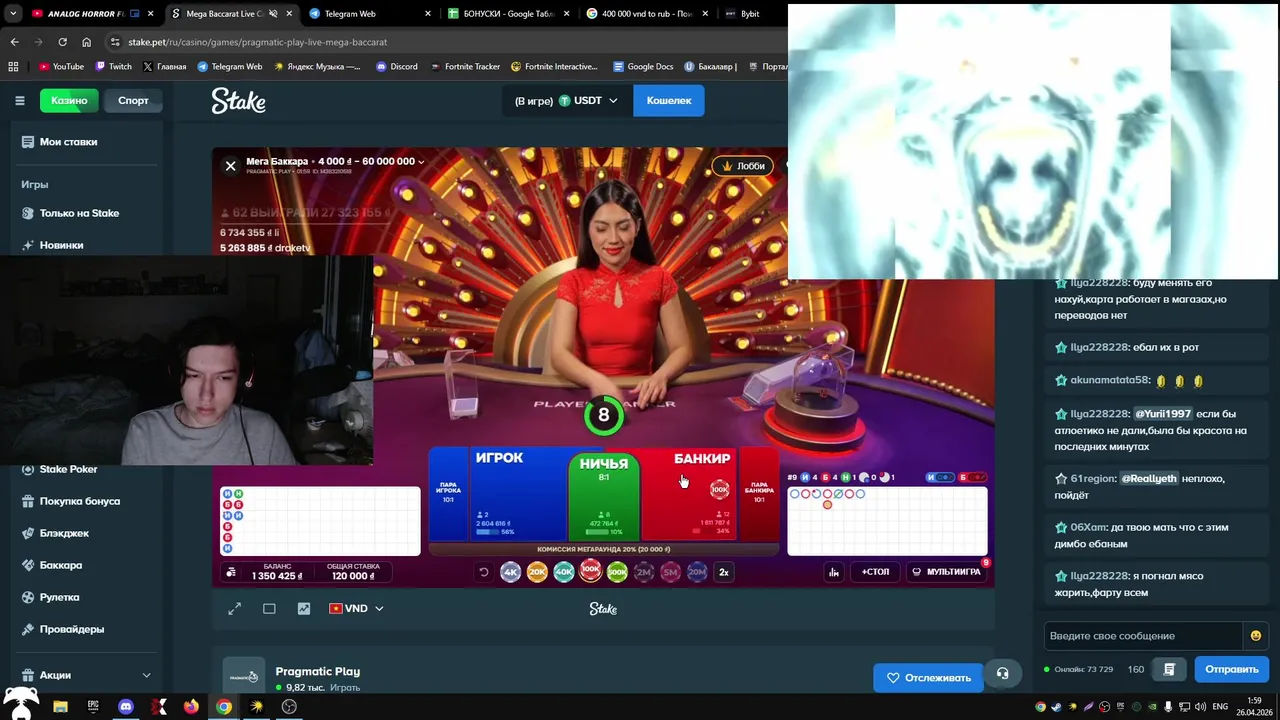
Task: Open the Pragmatic Play provider link
Action: point(317,671)
